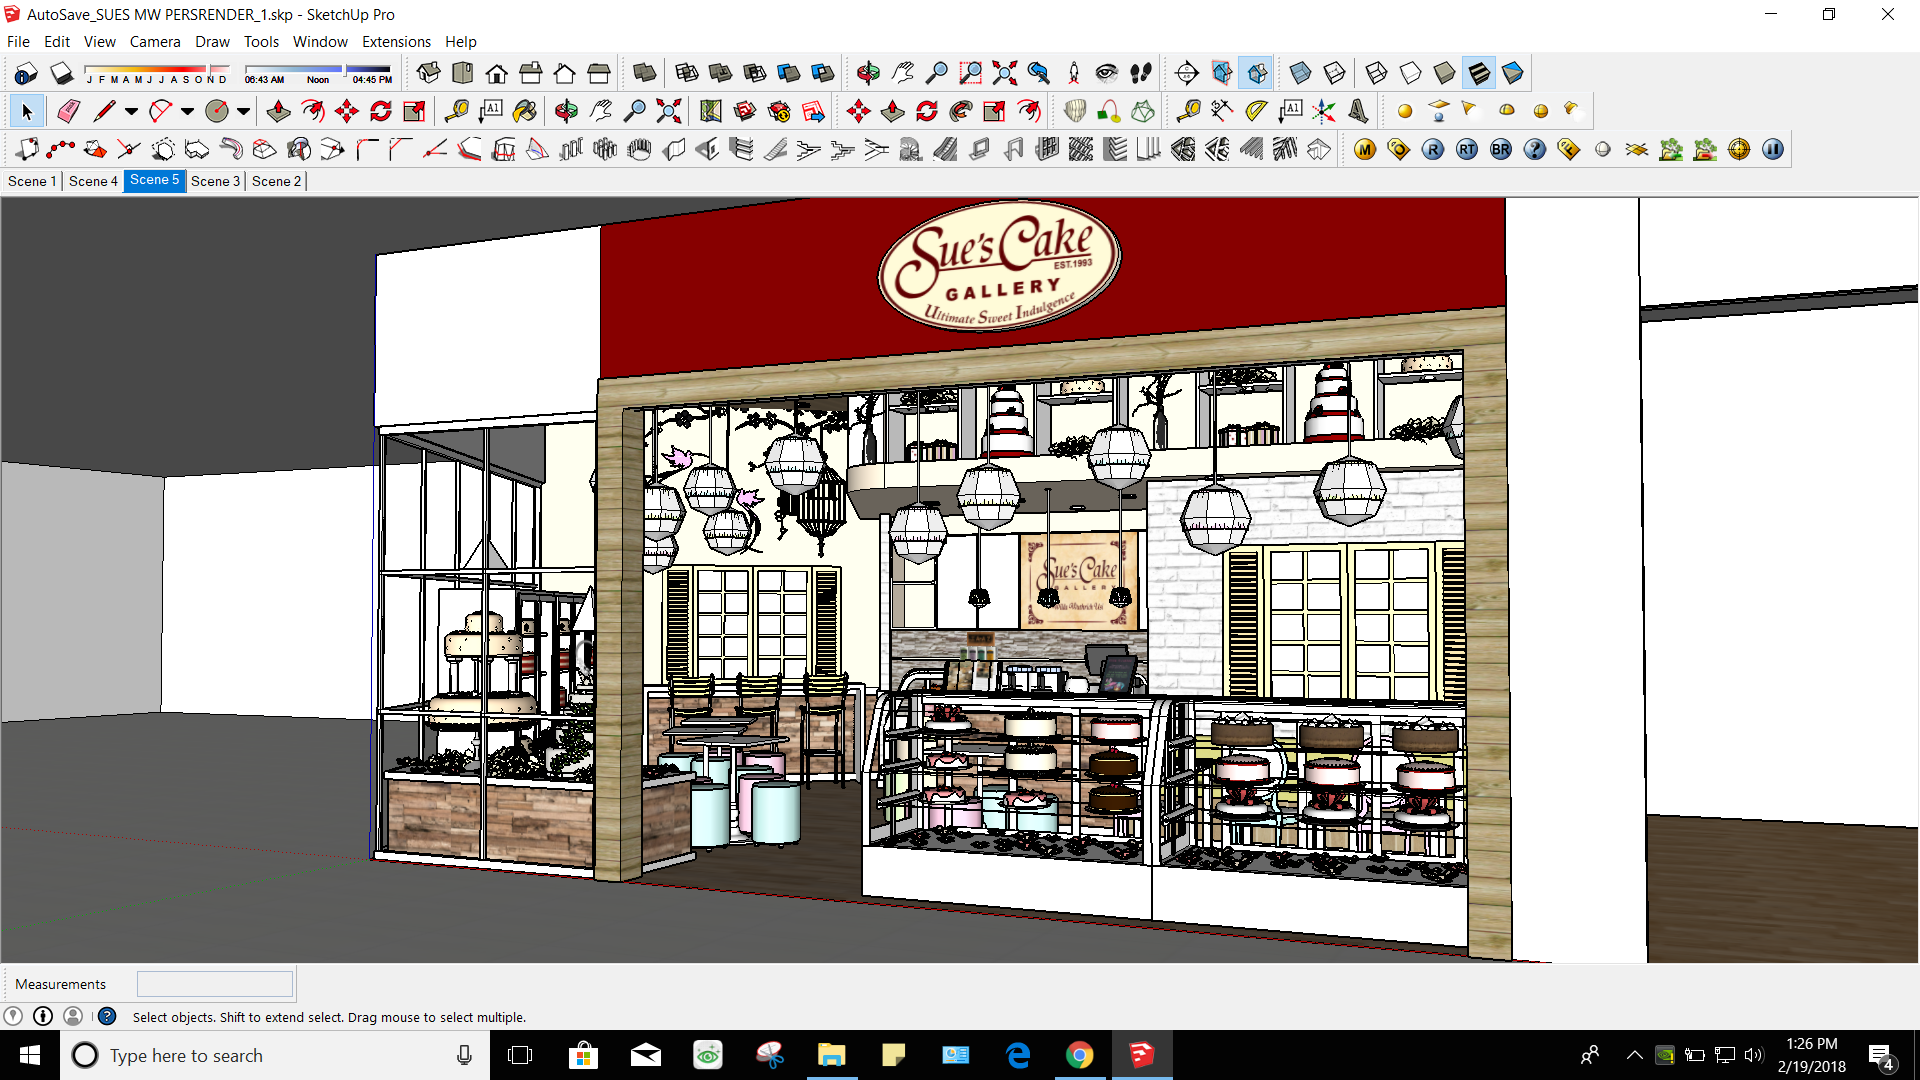Select the 3D Text tool
This screenshot has width=1920, height=1080.
tap(1358, 111)
